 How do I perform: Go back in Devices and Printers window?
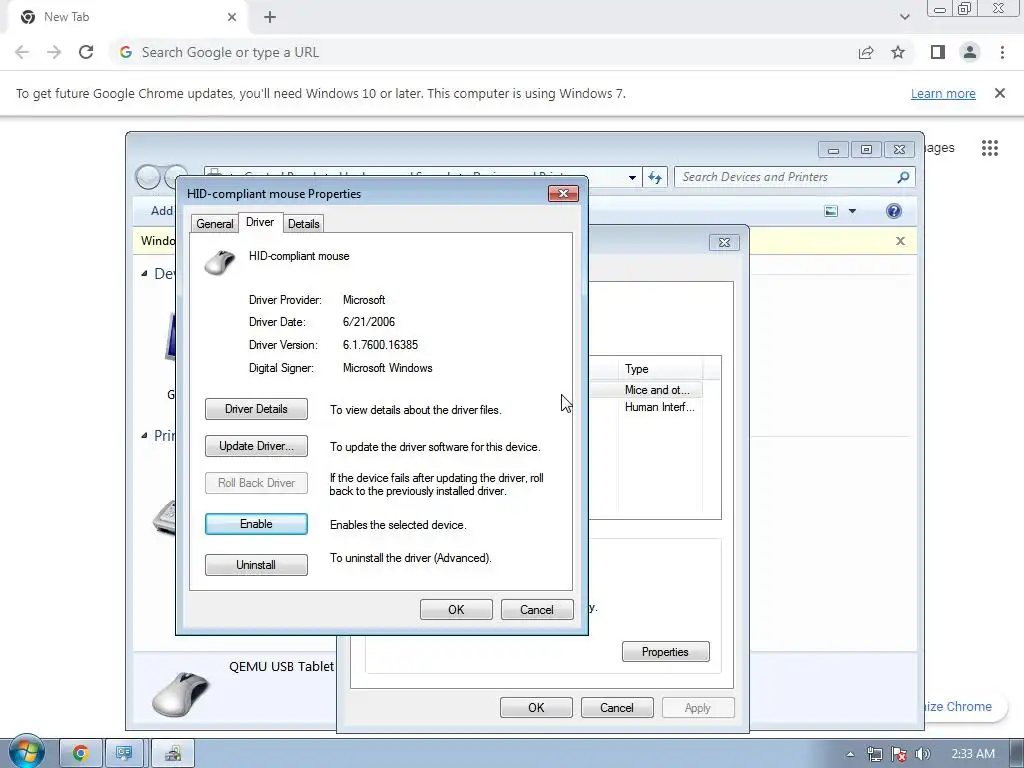[x=148, y=177]
